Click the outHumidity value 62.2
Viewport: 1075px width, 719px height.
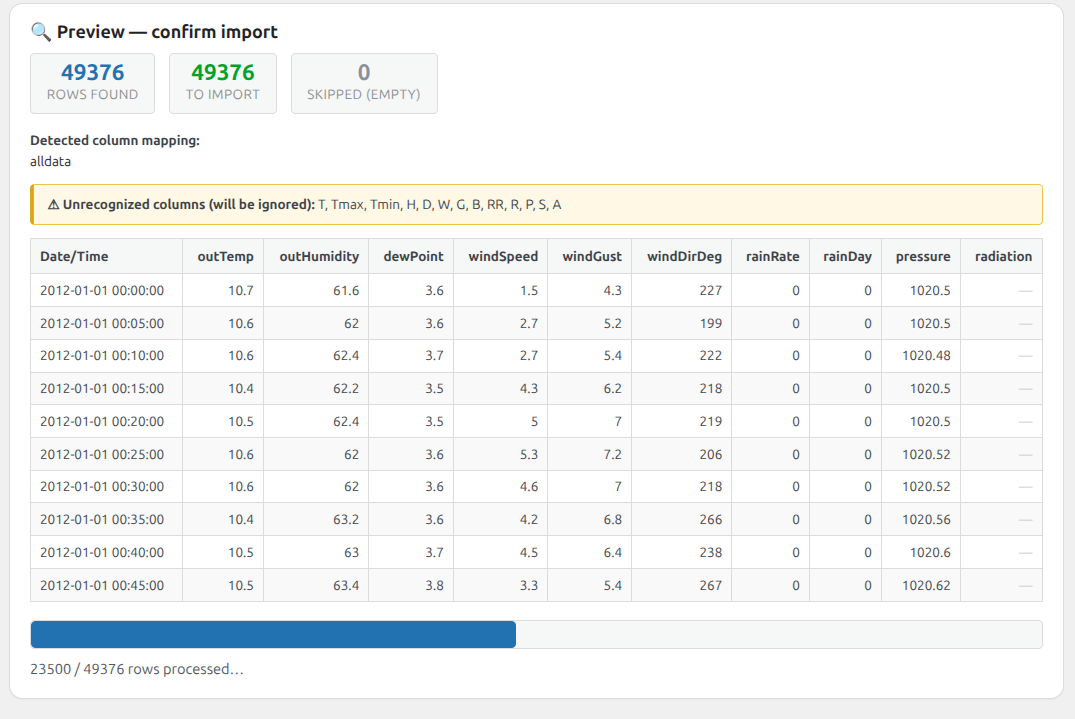tap(346, 389)
